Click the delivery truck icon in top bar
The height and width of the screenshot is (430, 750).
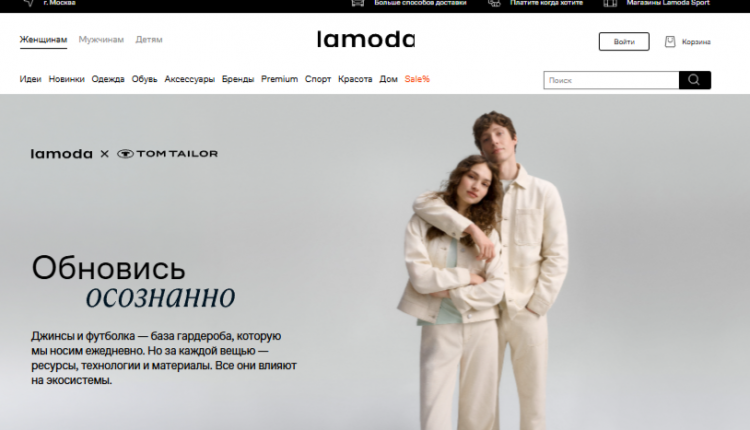pos(358,3)
